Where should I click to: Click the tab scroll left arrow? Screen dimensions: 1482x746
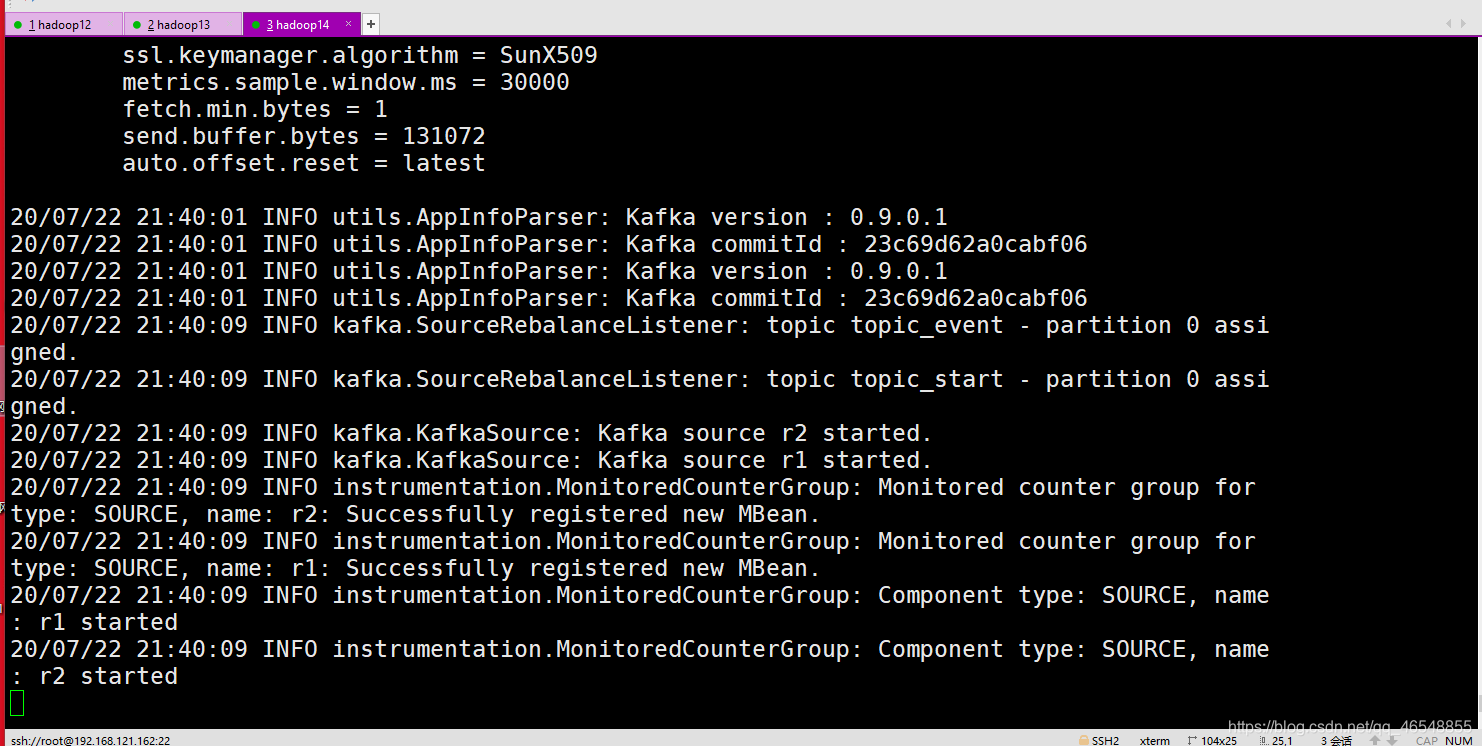click(1449, 23)
